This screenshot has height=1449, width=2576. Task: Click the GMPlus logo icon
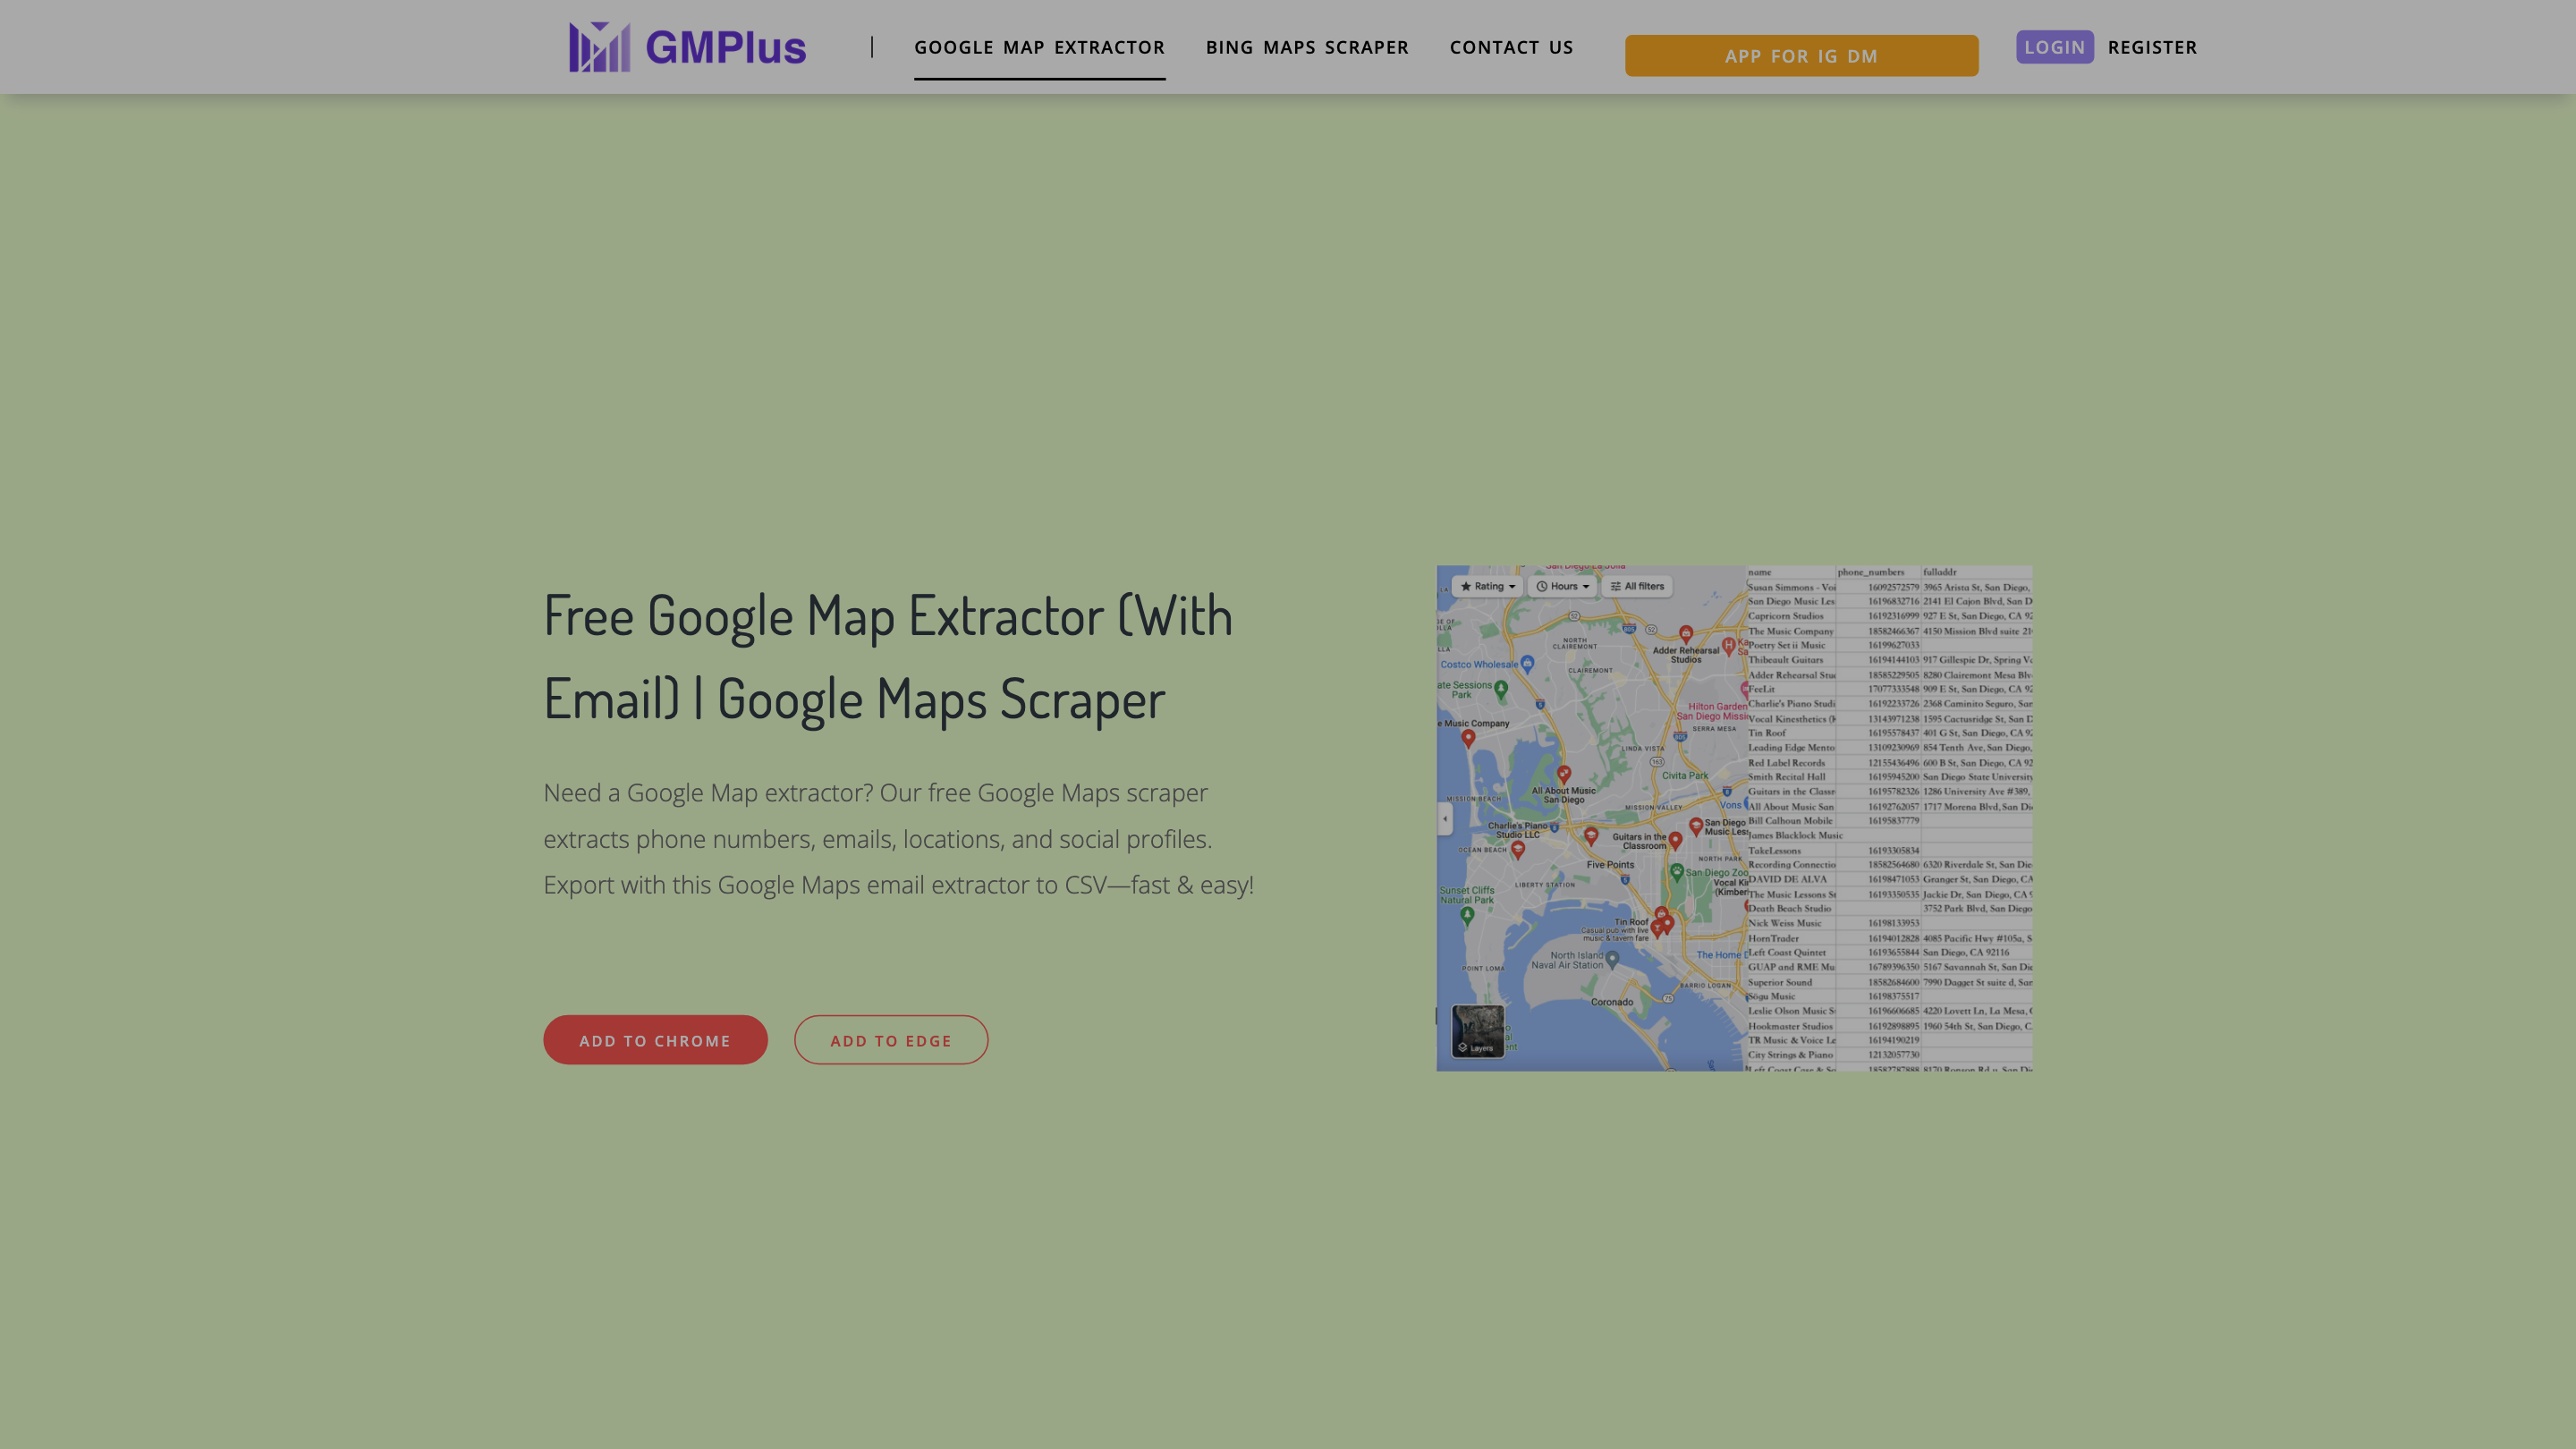point(599,47)
